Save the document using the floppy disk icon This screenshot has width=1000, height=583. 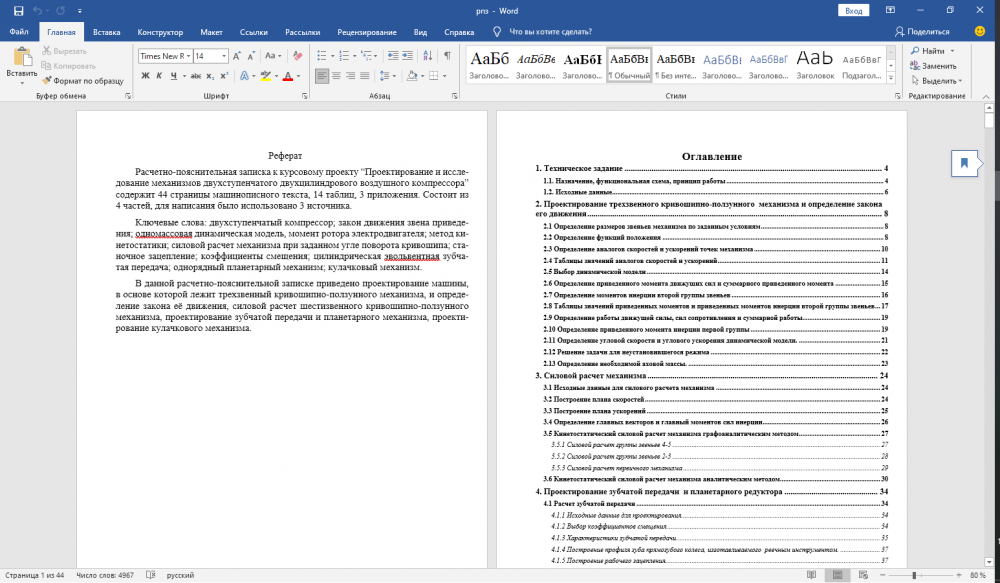18,11
